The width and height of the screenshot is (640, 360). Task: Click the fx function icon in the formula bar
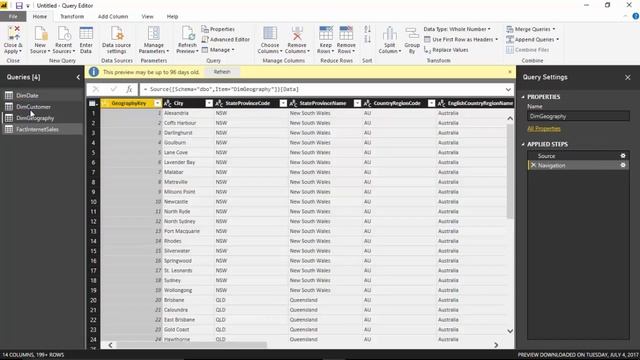[129, 89]
